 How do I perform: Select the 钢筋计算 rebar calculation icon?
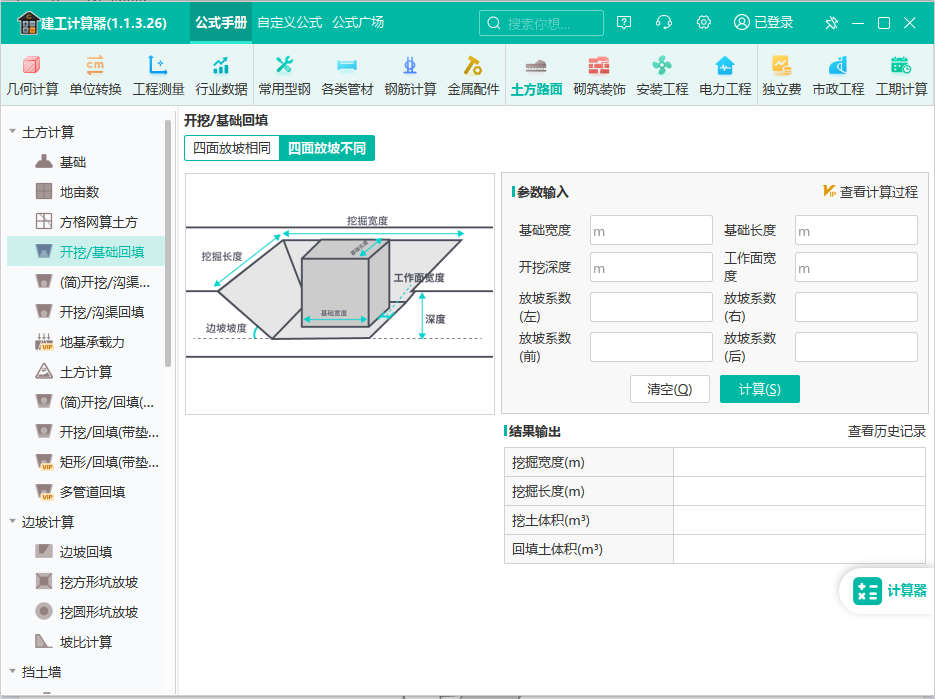pos(410,74)
